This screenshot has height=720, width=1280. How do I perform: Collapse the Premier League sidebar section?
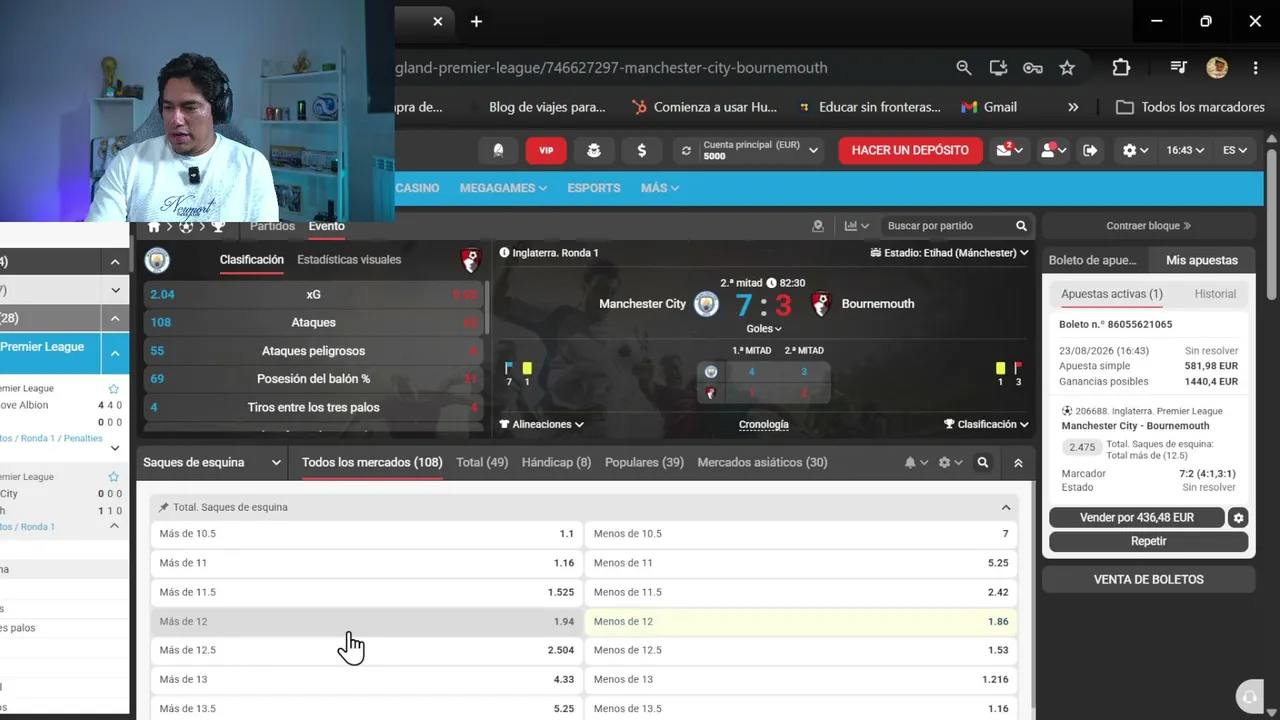pyautogui.click(x=115, y=353)
